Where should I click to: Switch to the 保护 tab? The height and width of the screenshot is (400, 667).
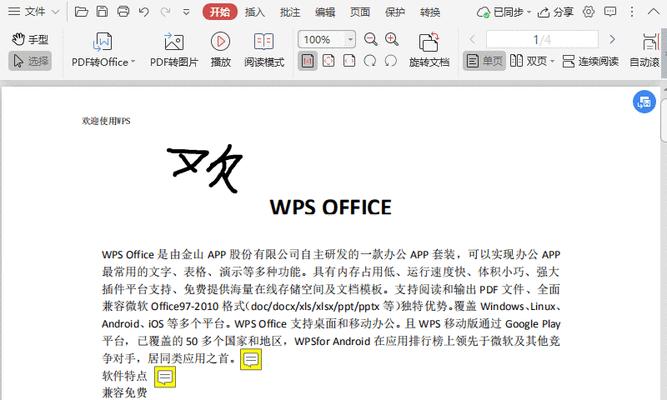click(394, 12)
